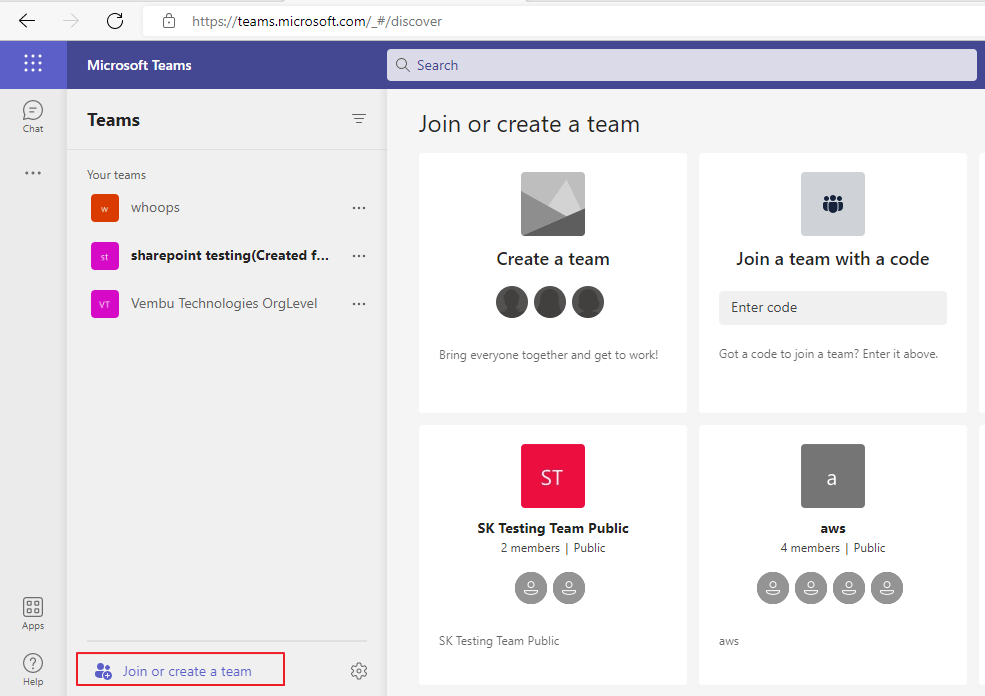Click the ST avatar of SK Testing Team Public

point(553,476)
